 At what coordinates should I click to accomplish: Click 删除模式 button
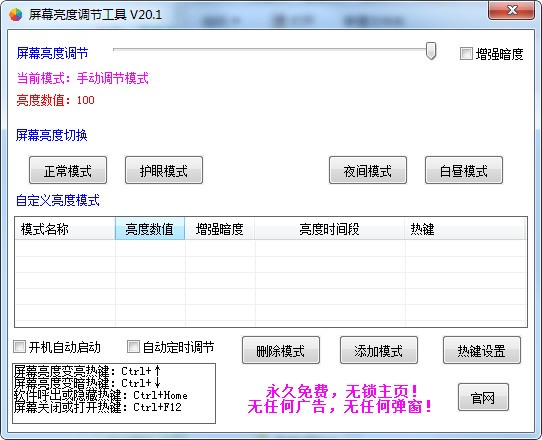281,350
